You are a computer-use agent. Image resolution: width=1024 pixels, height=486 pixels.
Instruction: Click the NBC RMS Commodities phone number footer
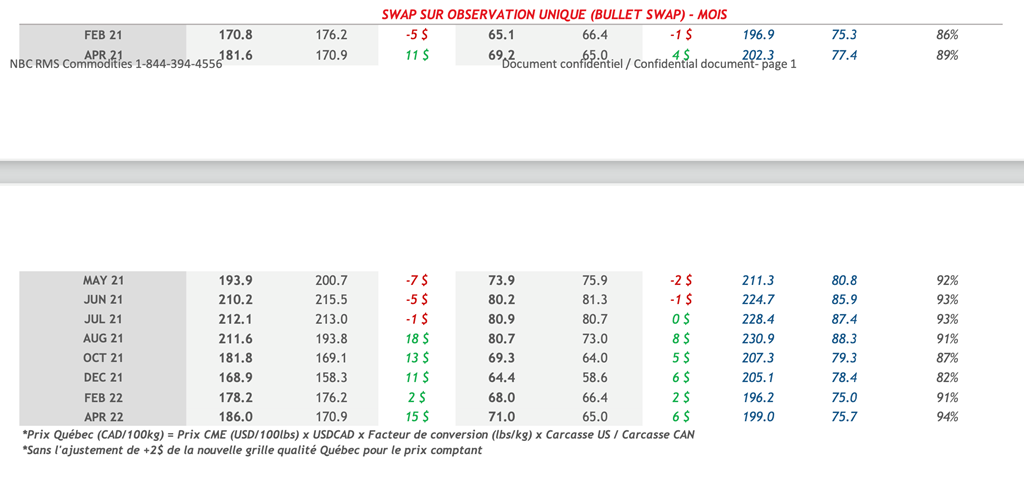(x=116, y=64)
